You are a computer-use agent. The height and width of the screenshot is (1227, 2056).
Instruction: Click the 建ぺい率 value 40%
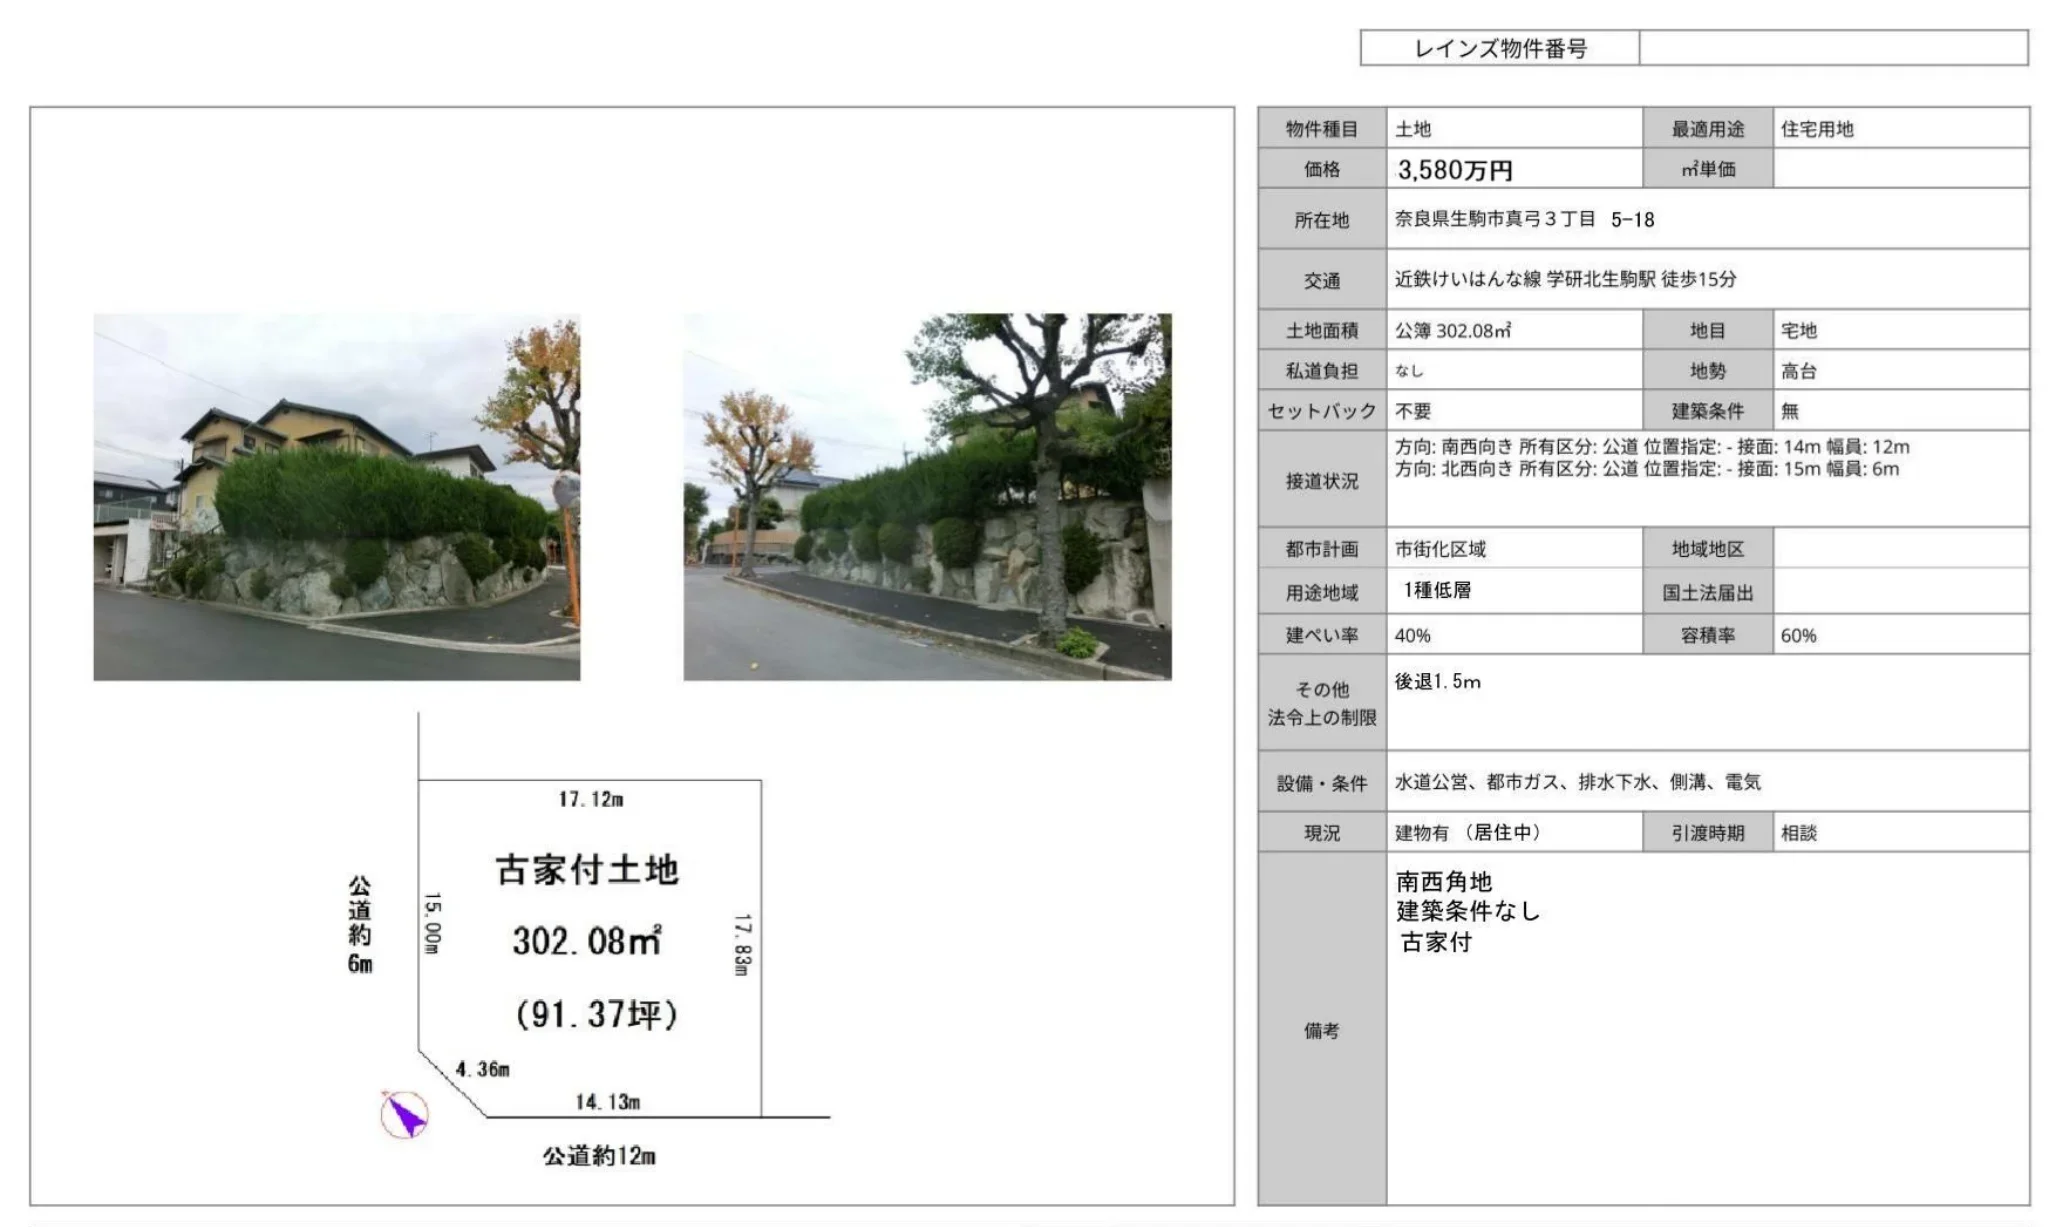pos(1413,635)
